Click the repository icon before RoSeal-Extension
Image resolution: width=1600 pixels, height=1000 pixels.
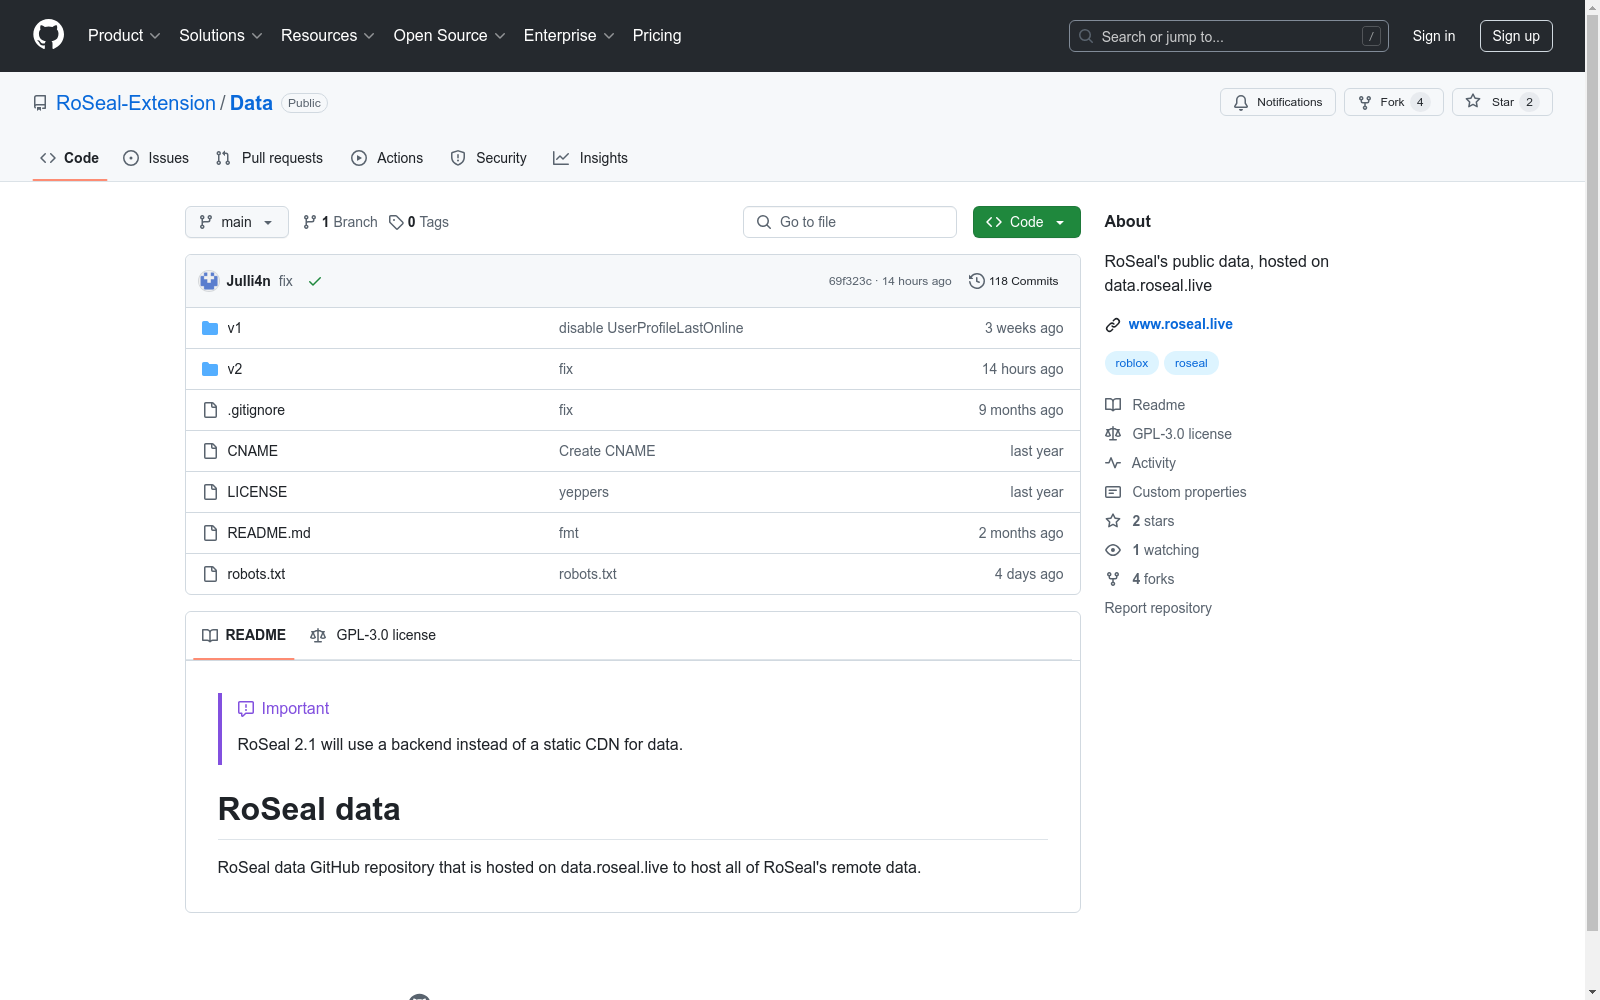40,103
